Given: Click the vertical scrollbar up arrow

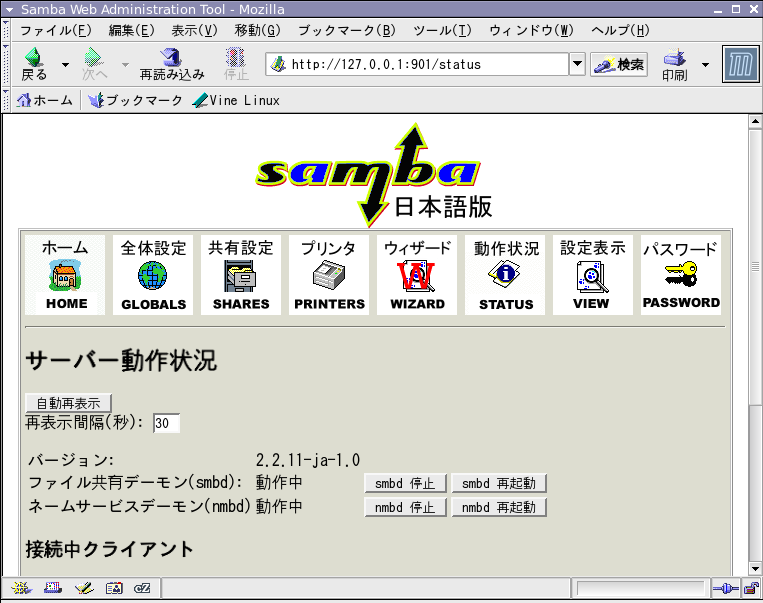Looking at the screenshot, I should pyautogui.click(x=755, y=121).
